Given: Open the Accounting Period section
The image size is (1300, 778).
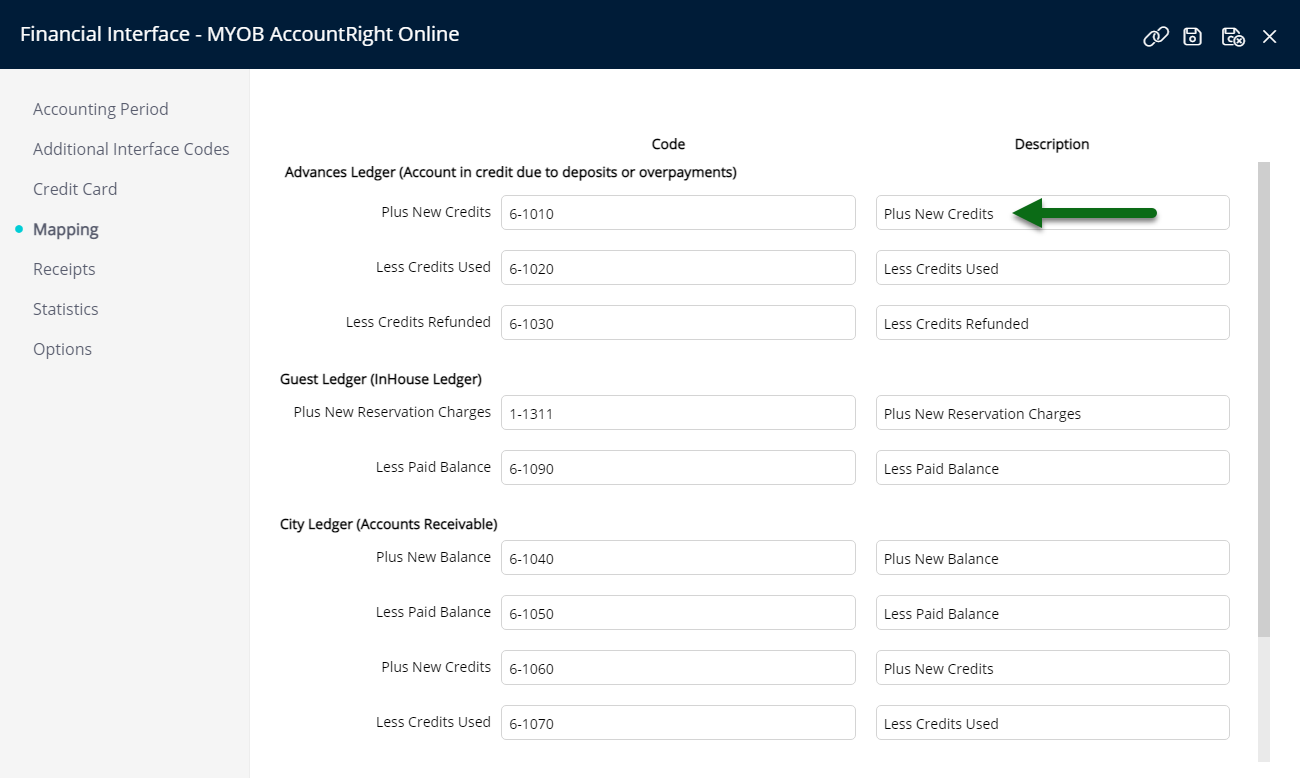Looking at the screenshot, I should tap(100, 109).
